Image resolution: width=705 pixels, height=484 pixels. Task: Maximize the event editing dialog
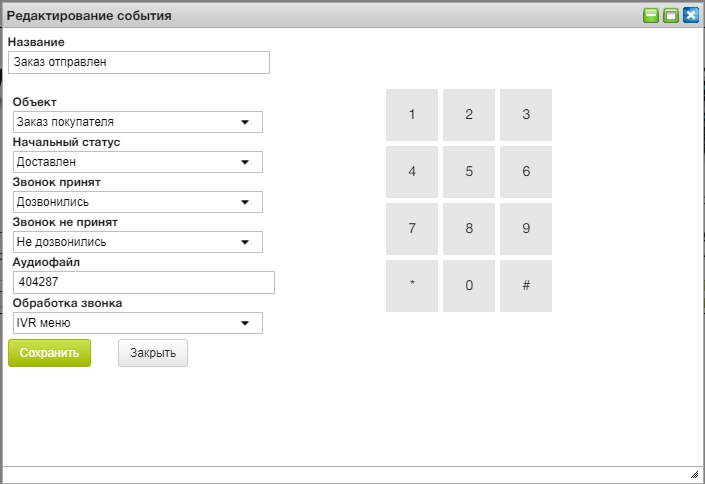671,15
